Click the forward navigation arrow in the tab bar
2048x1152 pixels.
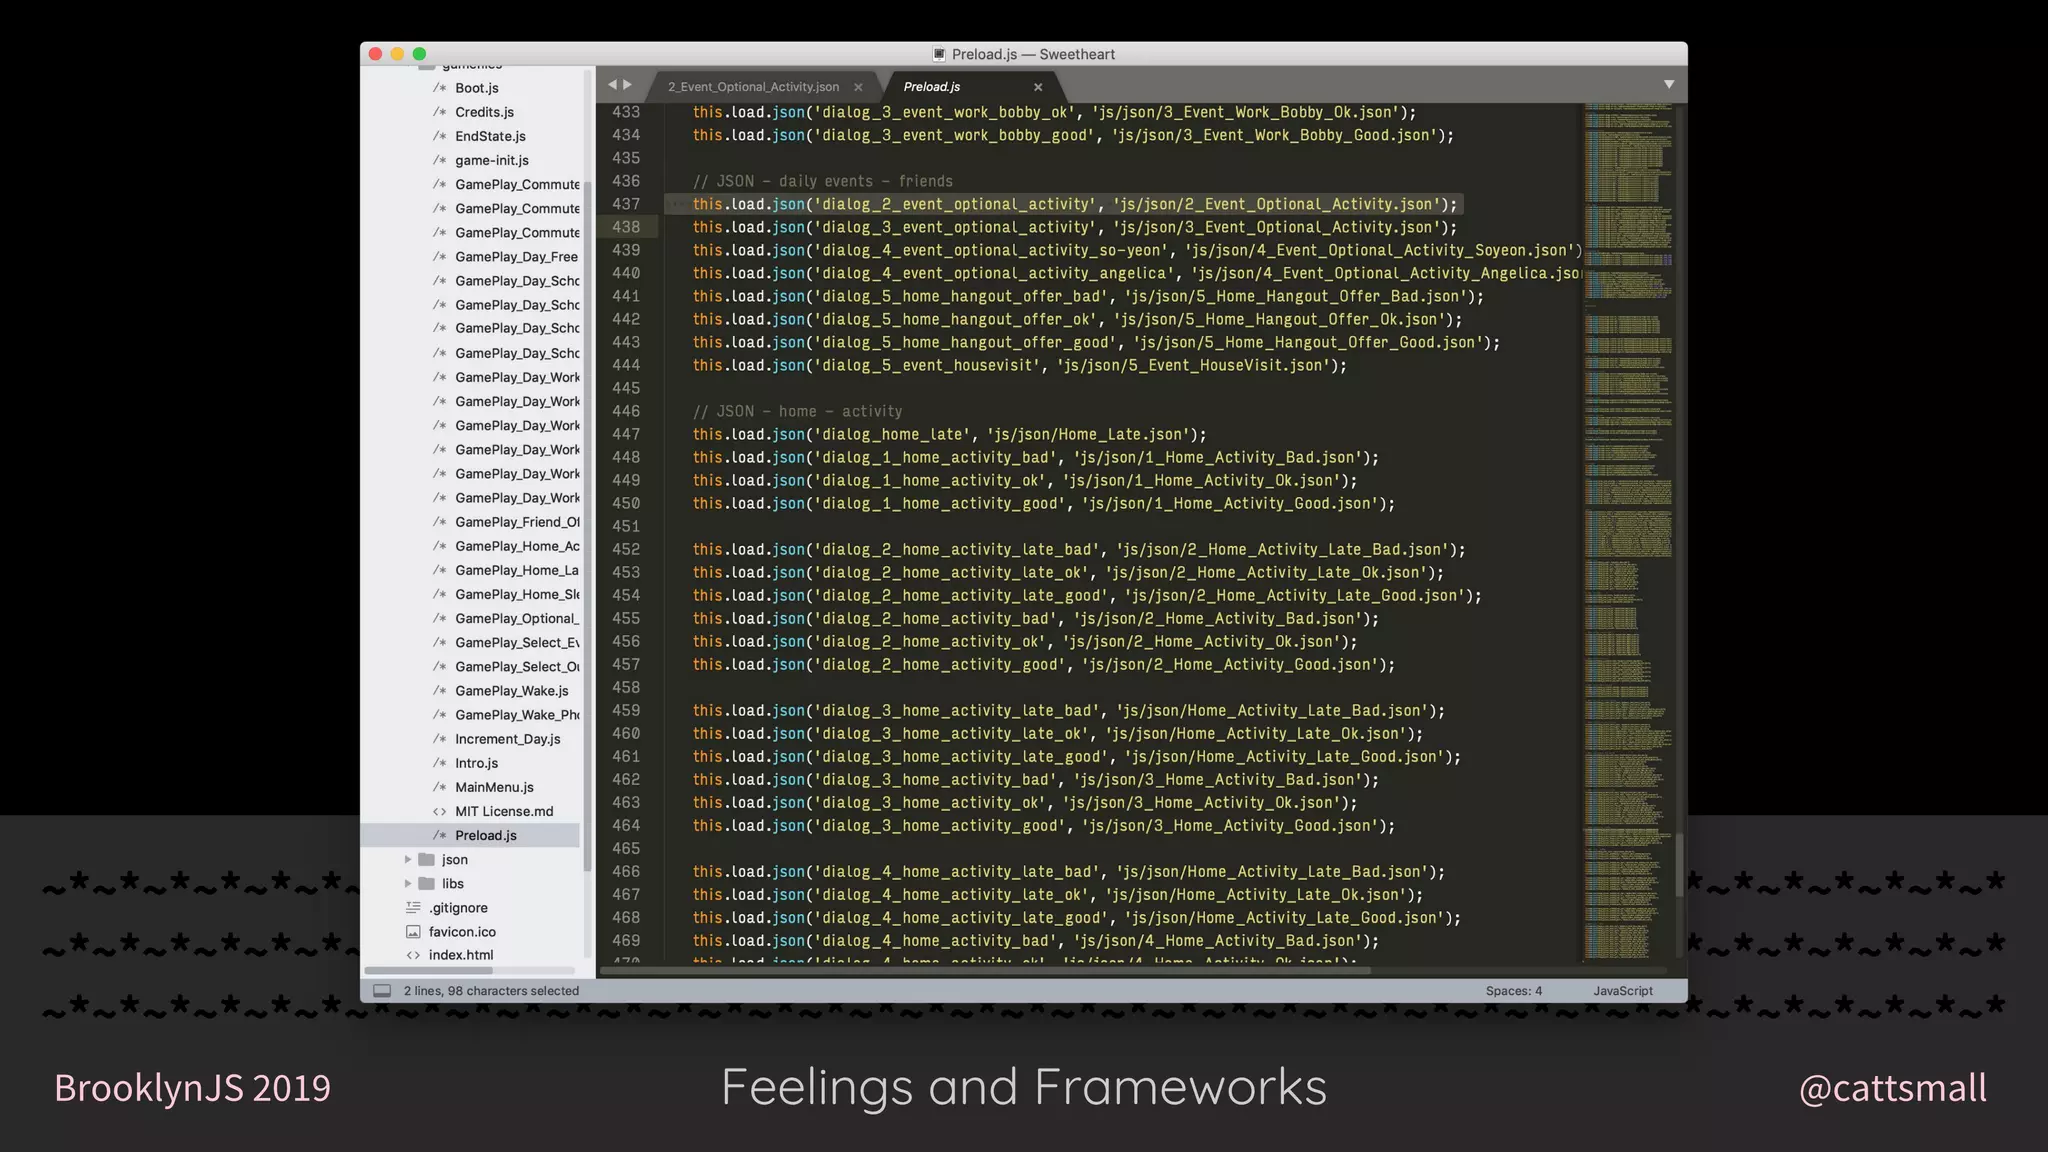(628, 85)
